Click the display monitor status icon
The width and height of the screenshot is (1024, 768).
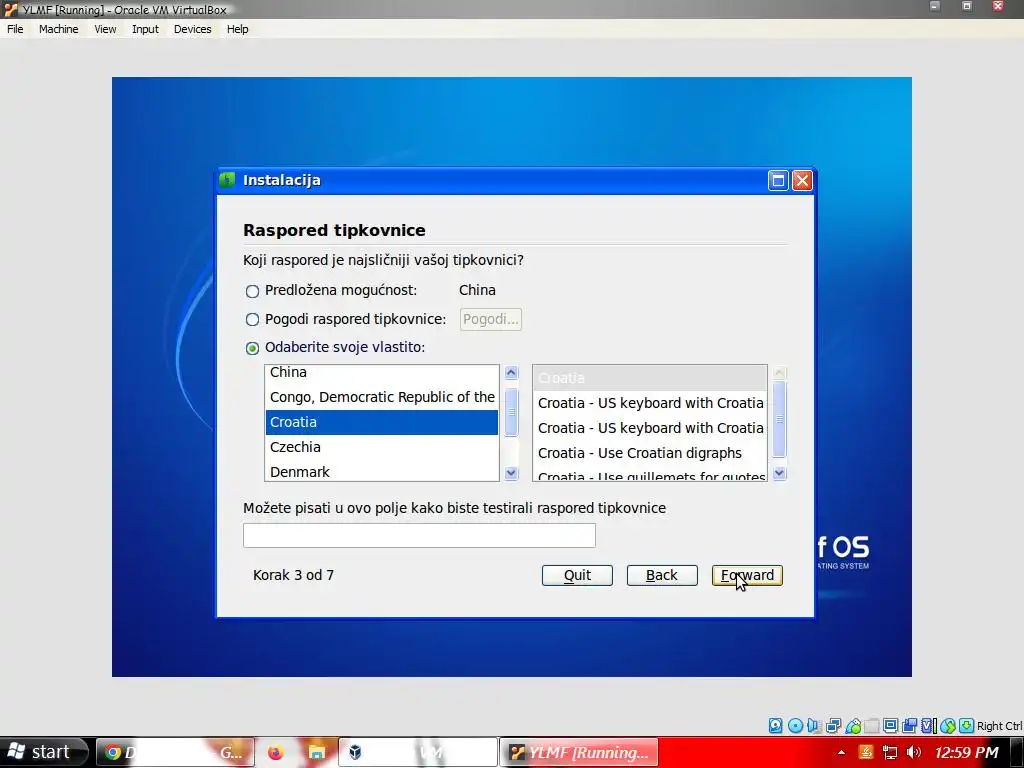[890, 726]
